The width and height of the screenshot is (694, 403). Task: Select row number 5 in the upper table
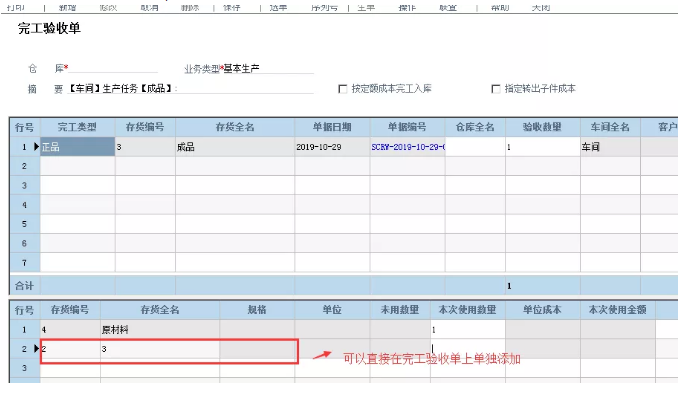tap(25, 224)
